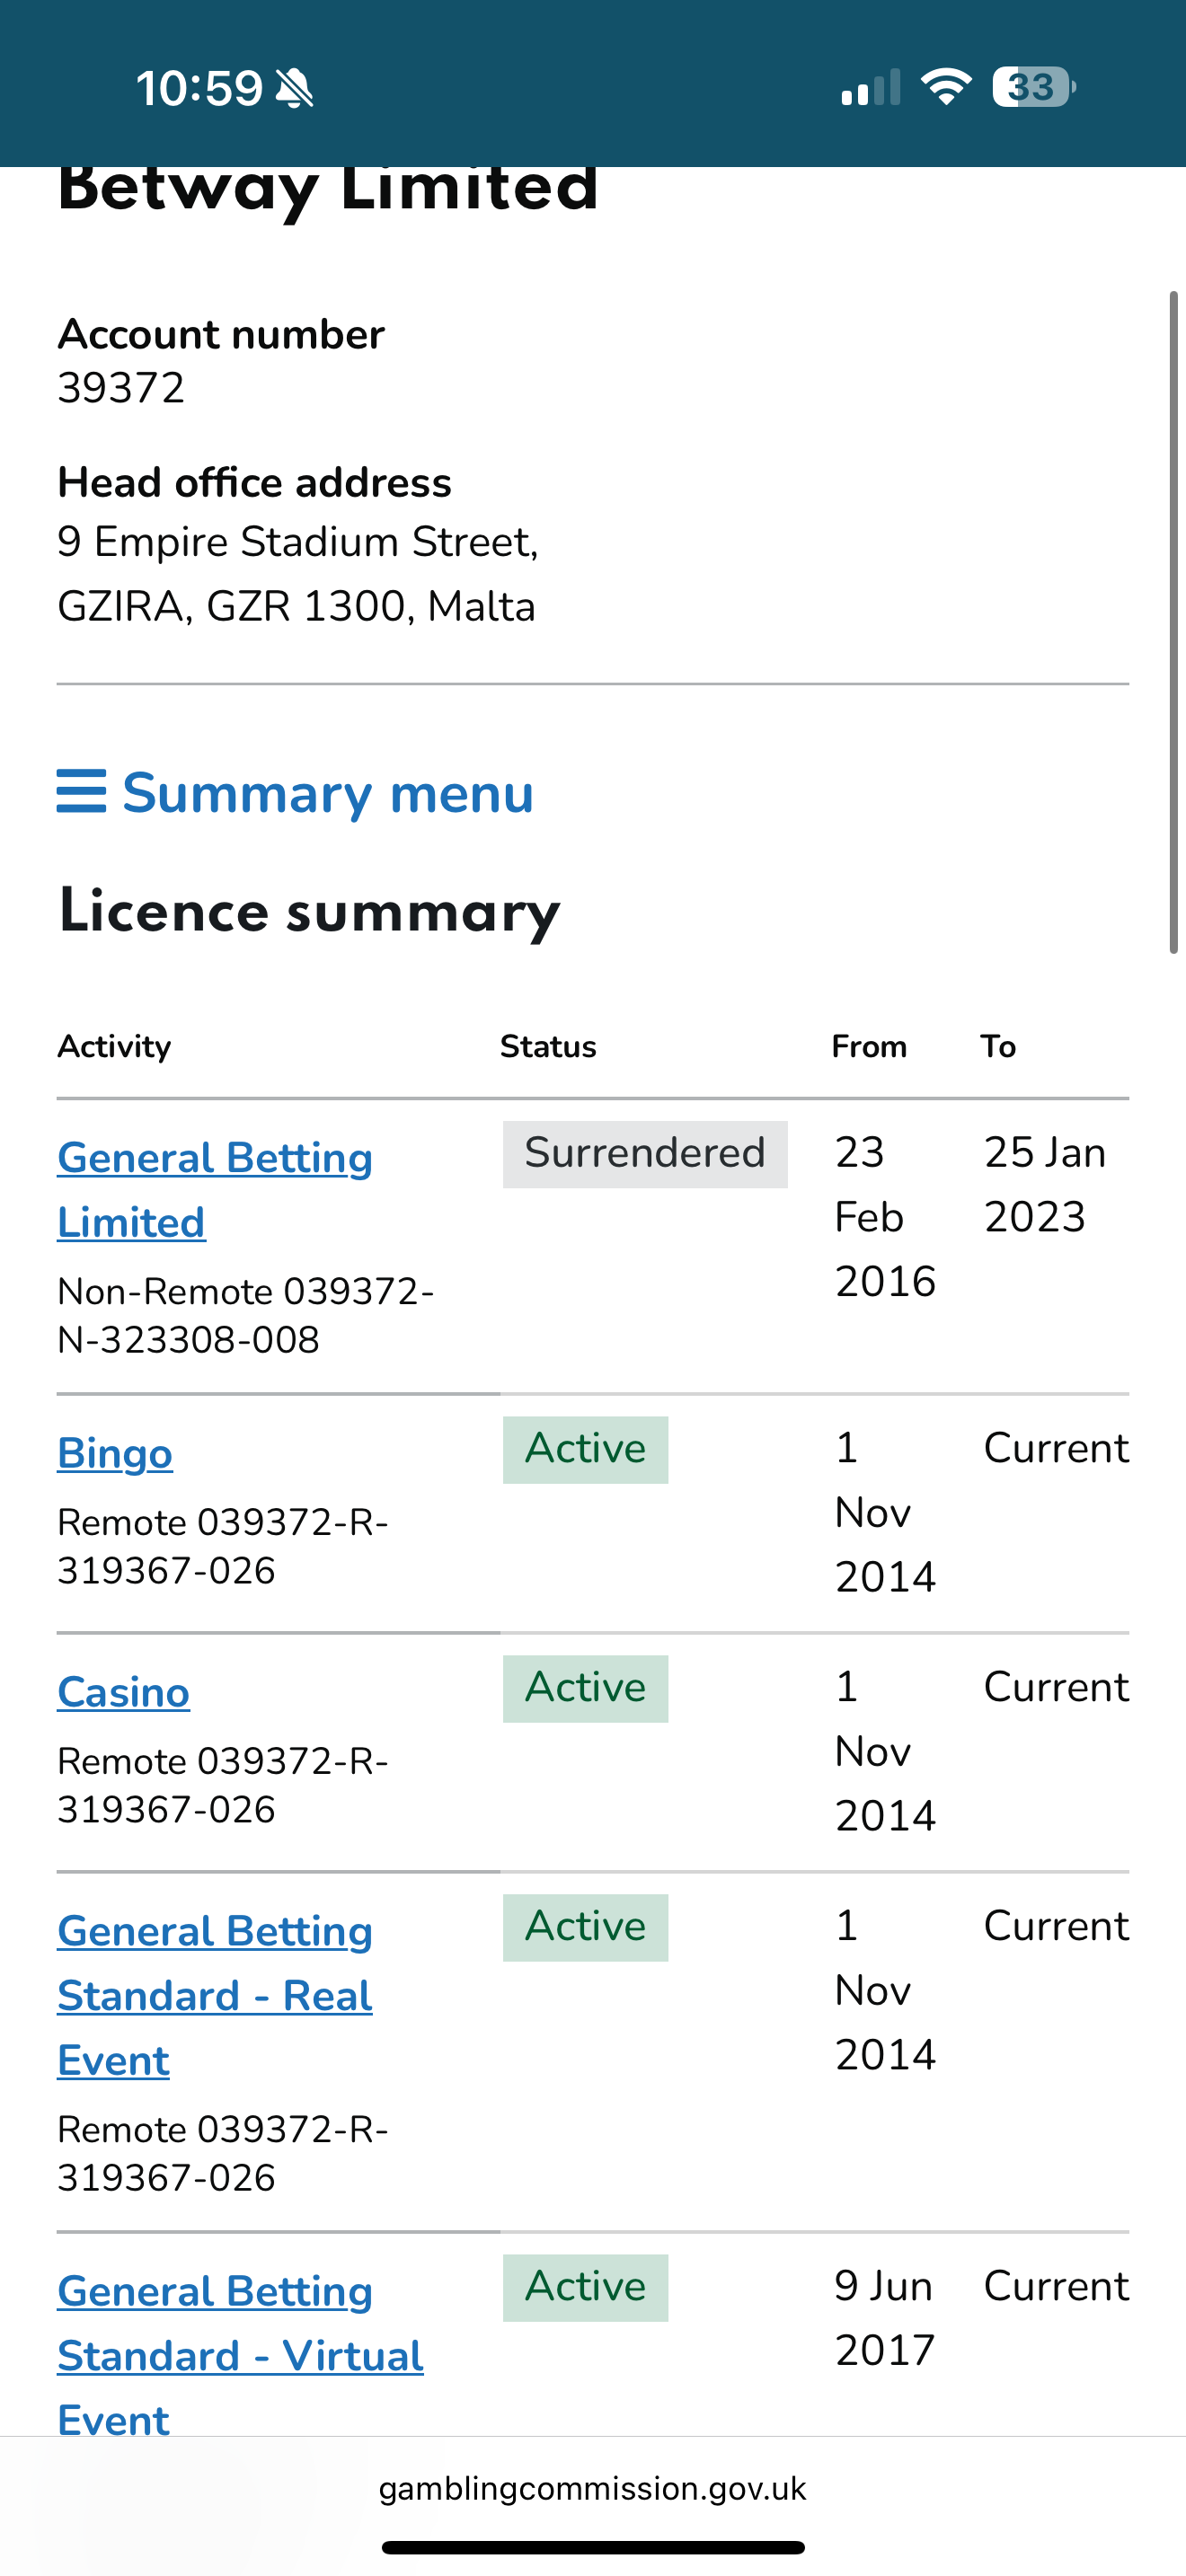
Task: Open General Betting Standard - Real Event link
Action: pyautogui.click(x=214, y=1995)
